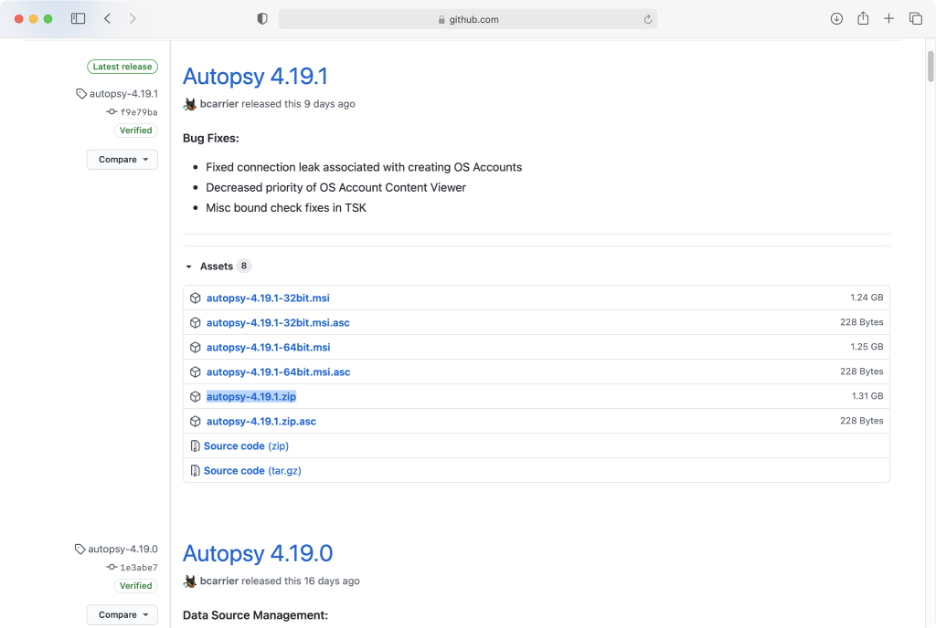Click "Misc bound check fixes in TSK"

(x=286, y=208)
